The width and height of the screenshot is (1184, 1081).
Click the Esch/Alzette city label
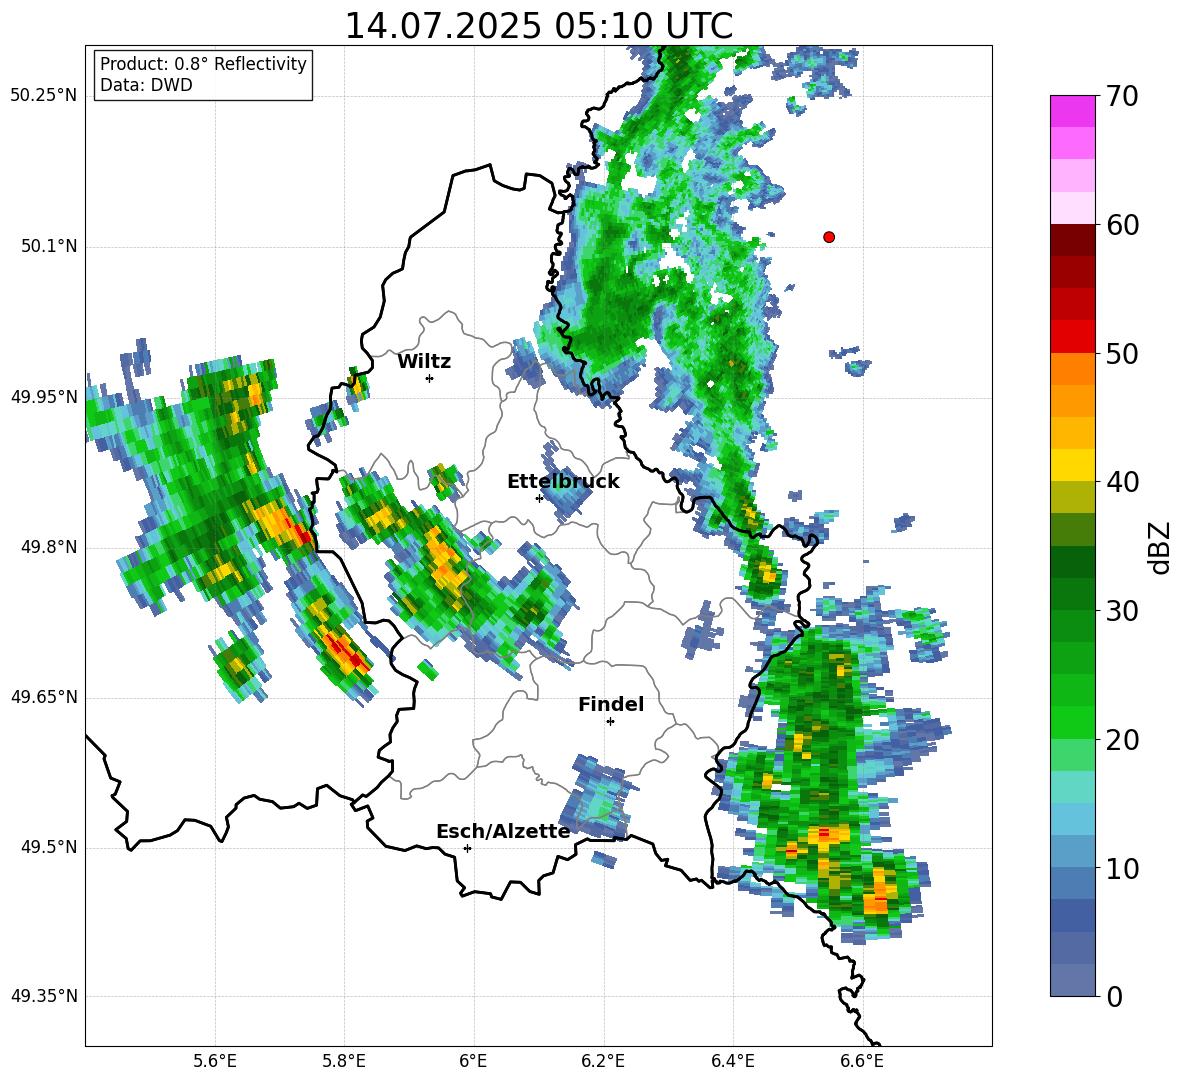pyautogui.click(x=503, y=831)
